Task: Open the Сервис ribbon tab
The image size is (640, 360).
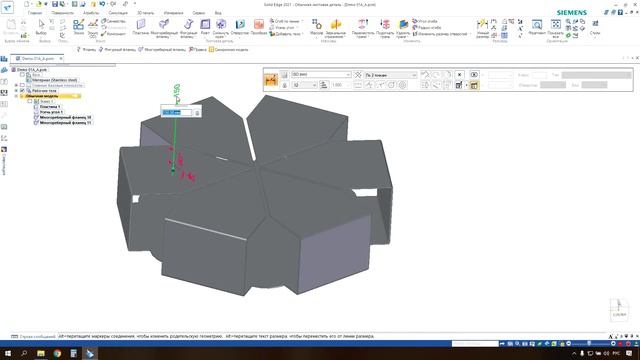Action: [199, 13]
